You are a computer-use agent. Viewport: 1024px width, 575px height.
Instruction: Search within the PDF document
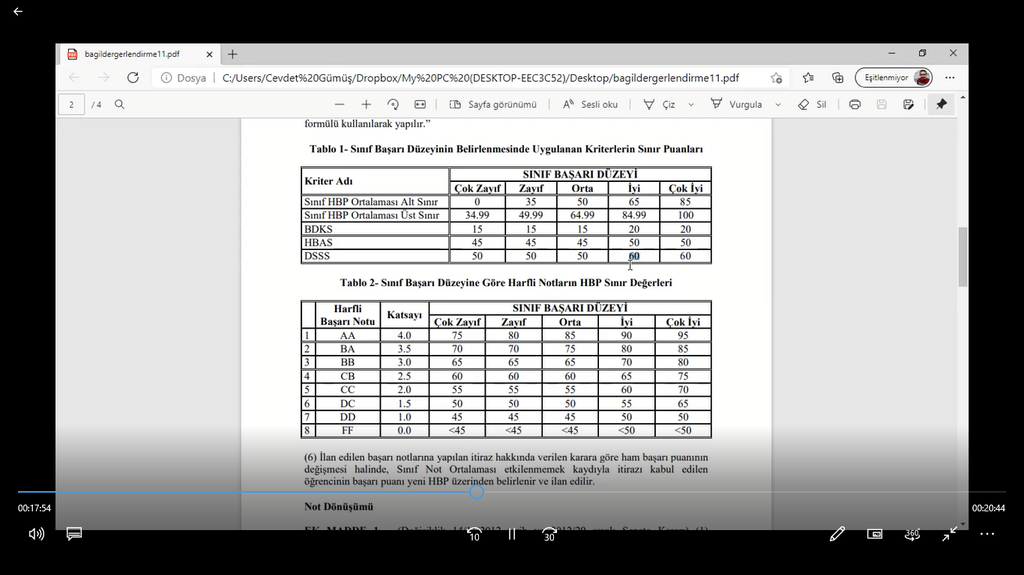(x=120, y=105)
